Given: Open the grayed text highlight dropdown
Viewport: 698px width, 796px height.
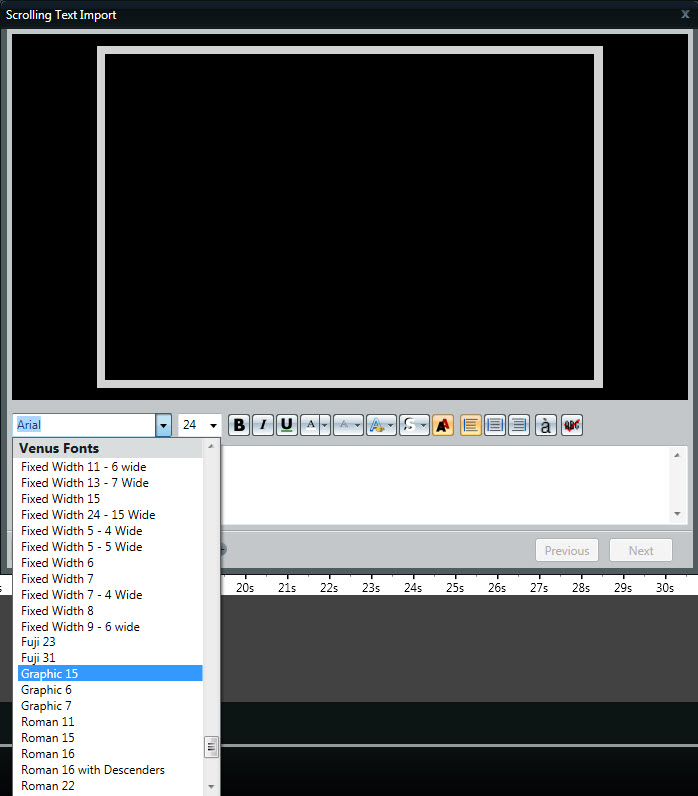Looking at the screenshot, I should point(348,425).
